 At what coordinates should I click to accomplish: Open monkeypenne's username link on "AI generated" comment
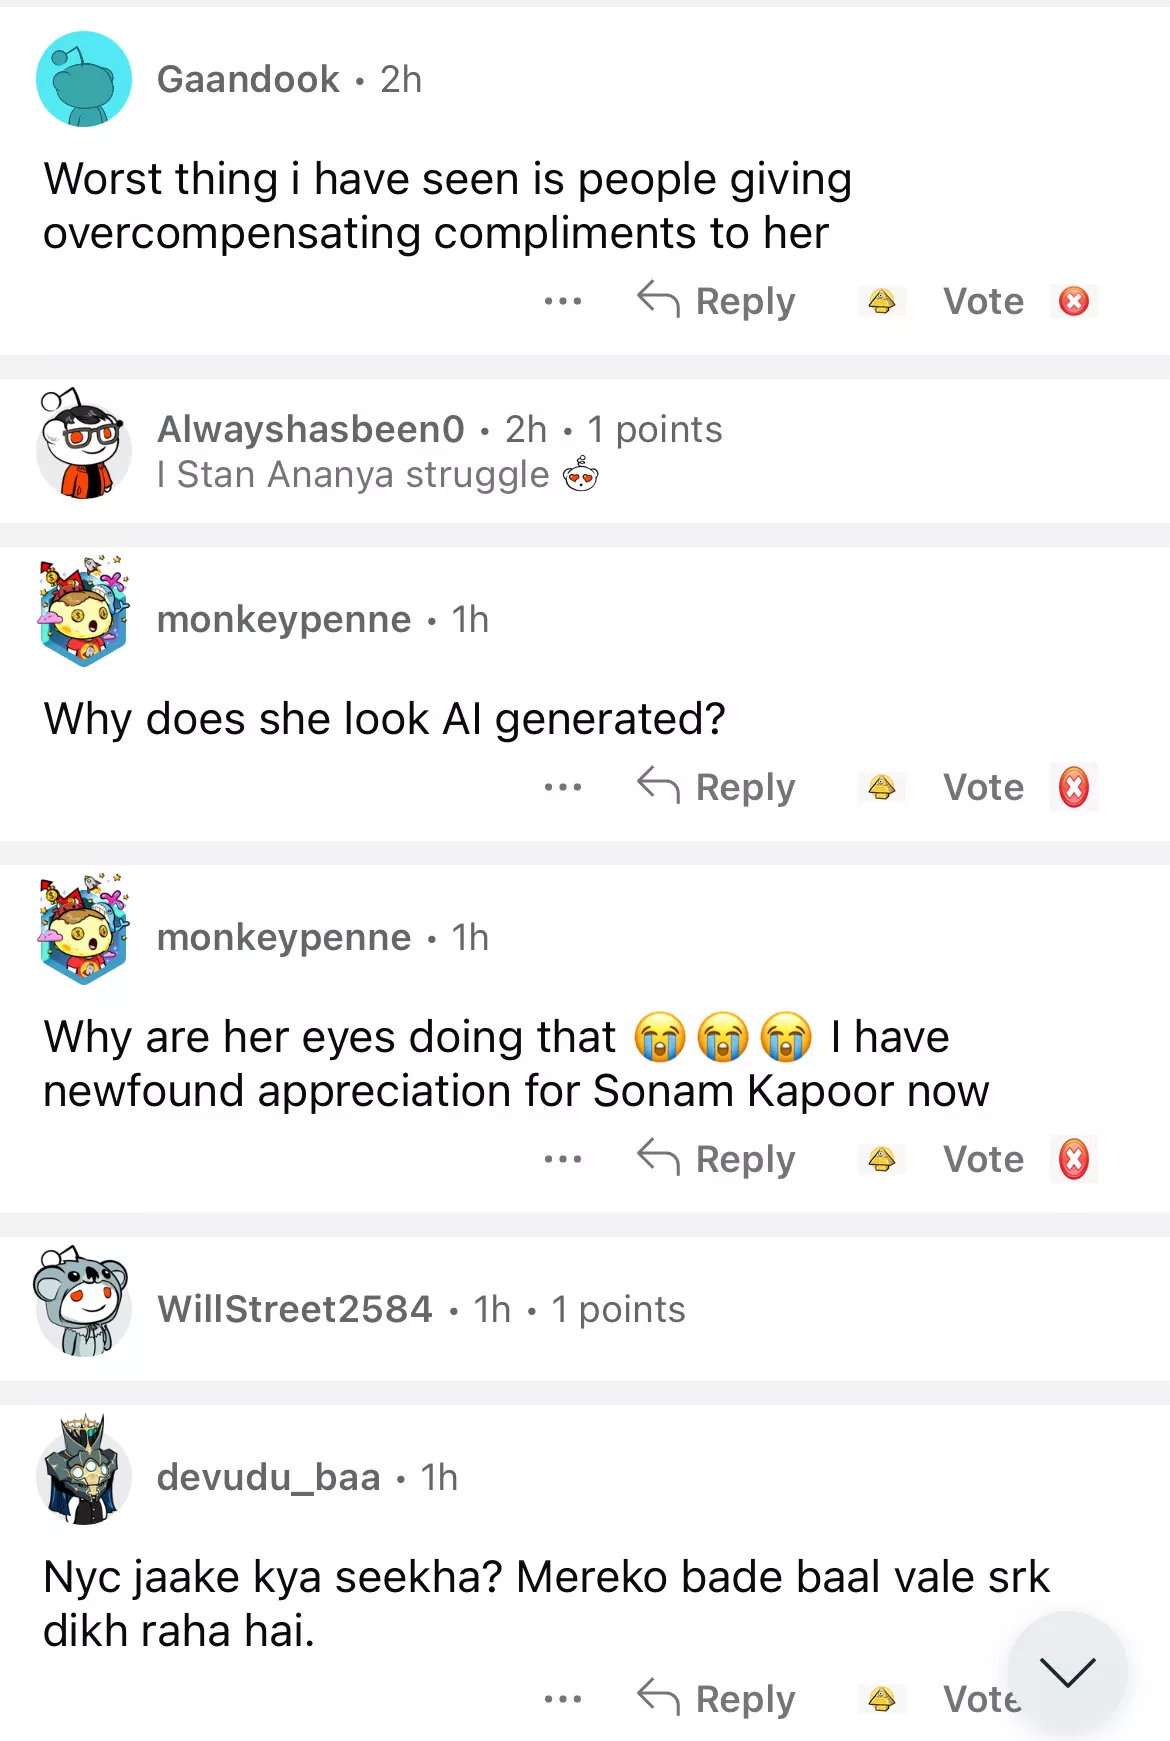pyautogui.click(x=284, y=620)
